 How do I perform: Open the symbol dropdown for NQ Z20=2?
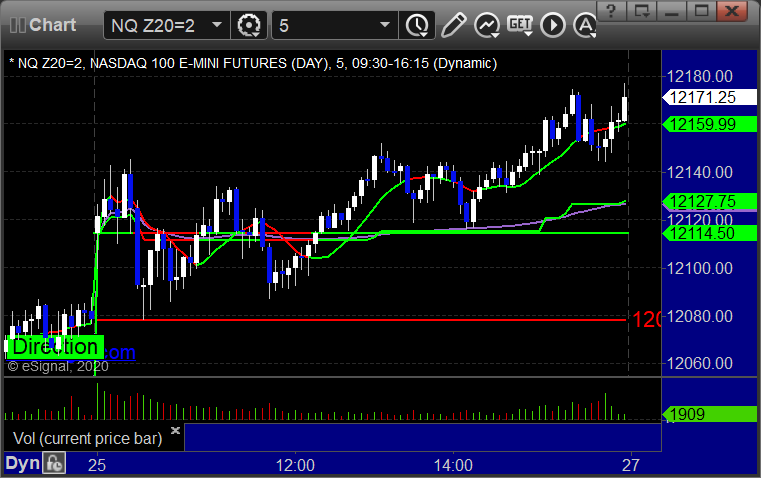coord(217,25)
